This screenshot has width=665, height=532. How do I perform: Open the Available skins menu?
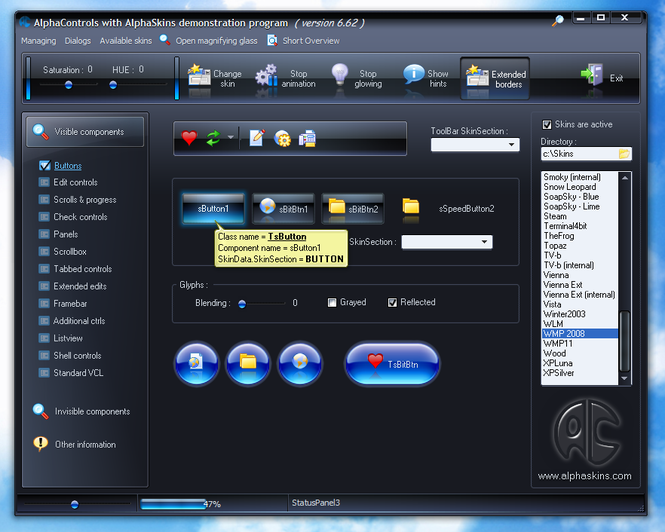[126, 41]
